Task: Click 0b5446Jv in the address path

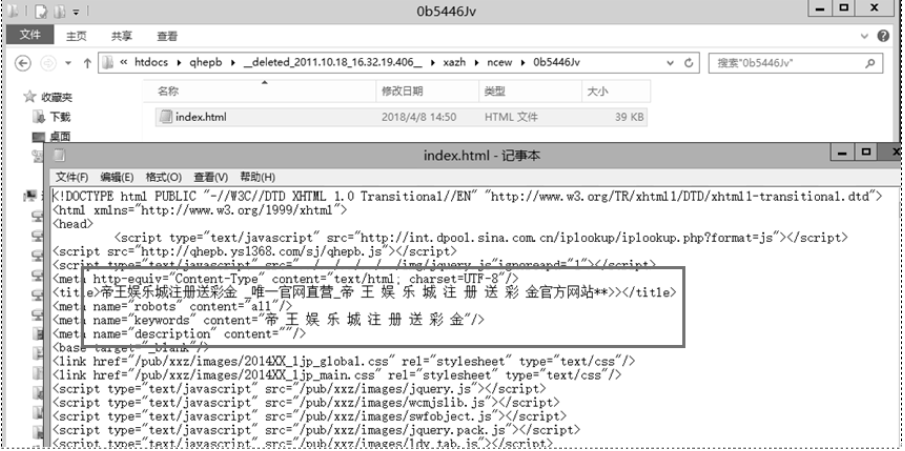Action: 556,62
